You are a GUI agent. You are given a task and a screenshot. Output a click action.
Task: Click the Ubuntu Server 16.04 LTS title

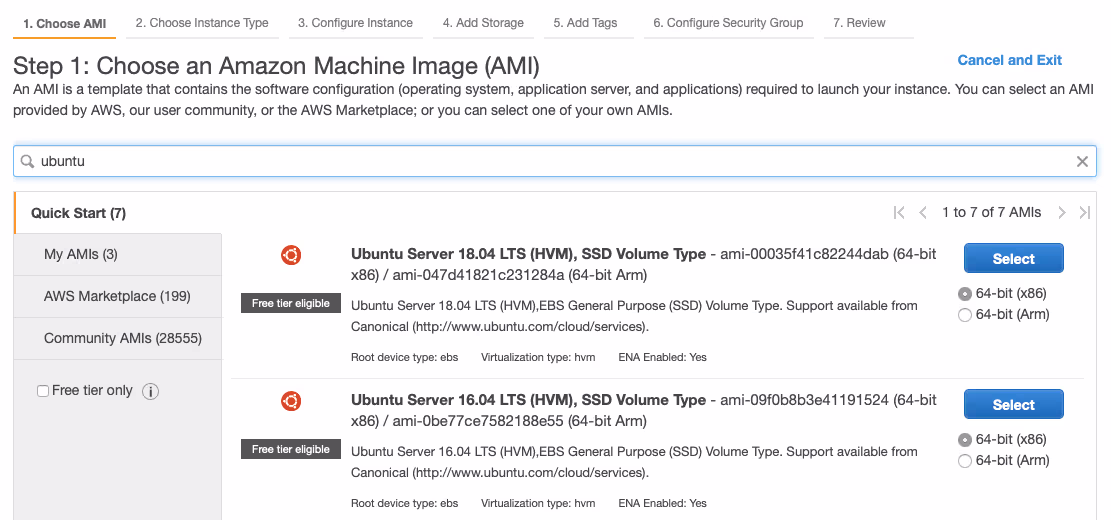tap(528, 400)
